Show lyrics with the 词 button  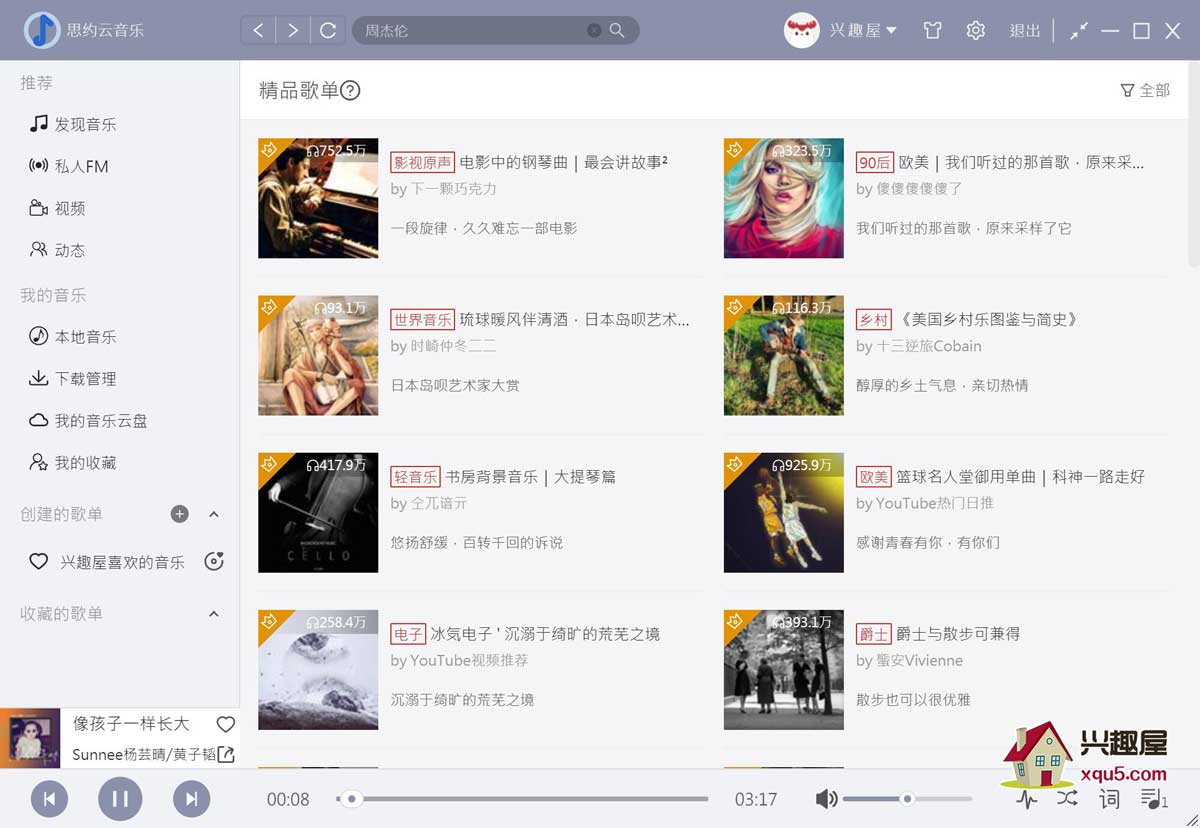[x=1110, y=798]
